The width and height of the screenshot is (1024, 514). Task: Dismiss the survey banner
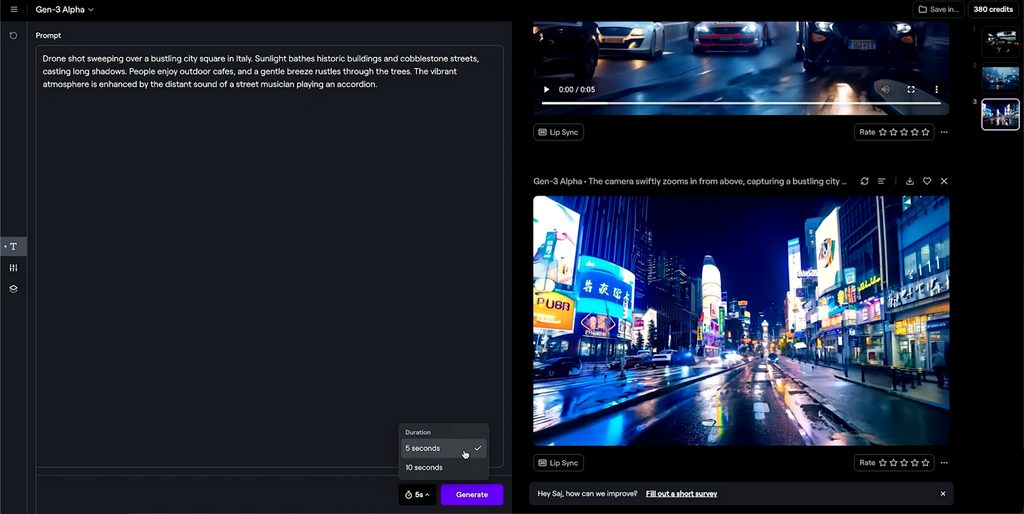(x=942, y=494)
